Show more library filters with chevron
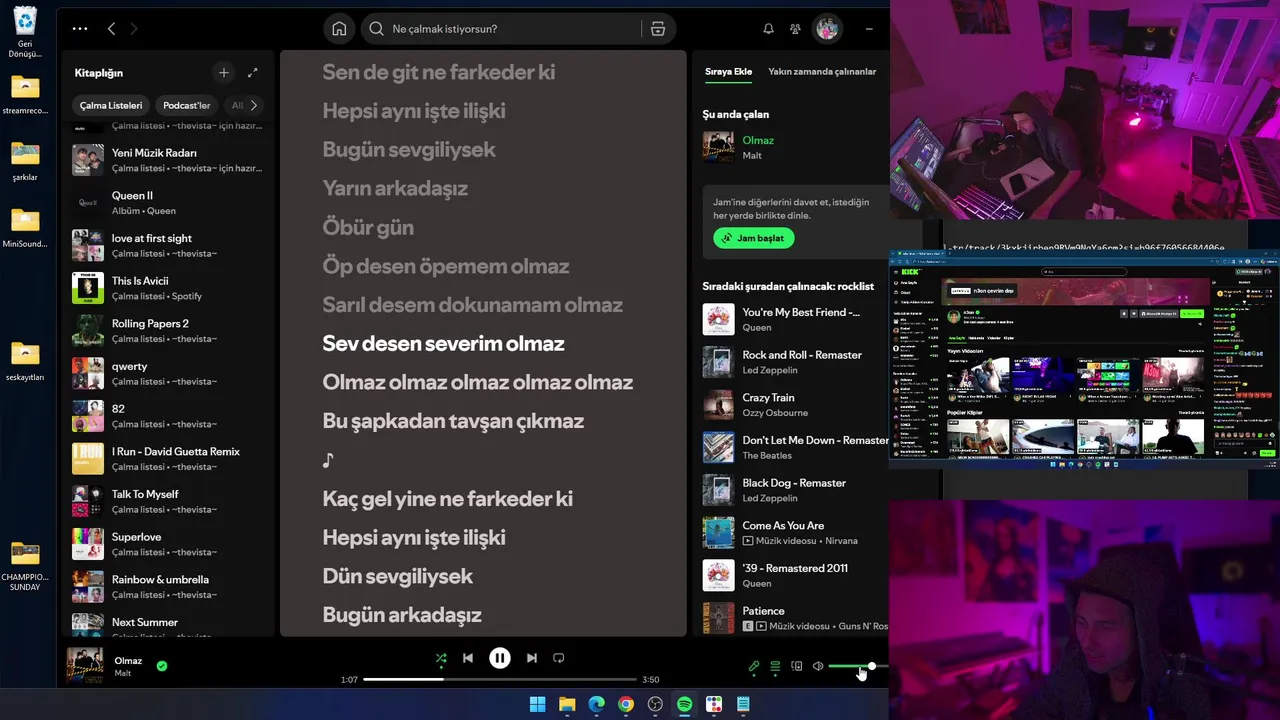This screenshot has width=1280, height=720. (254, 105)
